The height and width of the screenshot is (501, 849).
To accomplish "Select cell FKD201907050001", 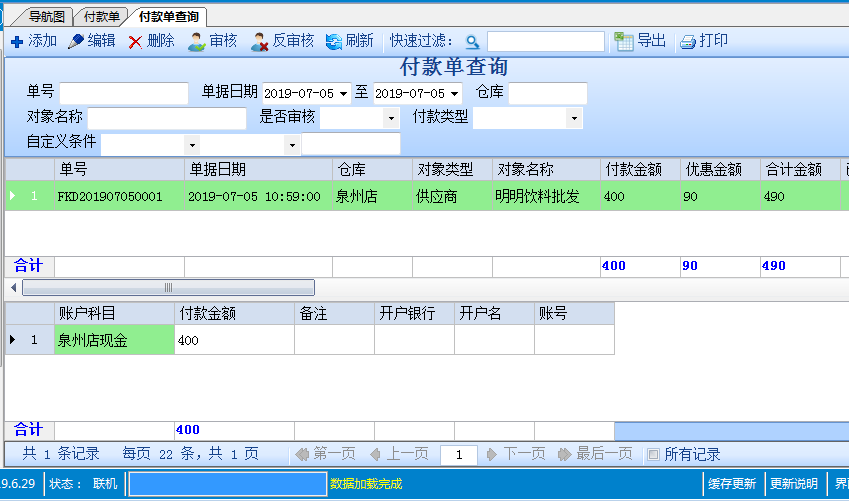I will [119, 196].
